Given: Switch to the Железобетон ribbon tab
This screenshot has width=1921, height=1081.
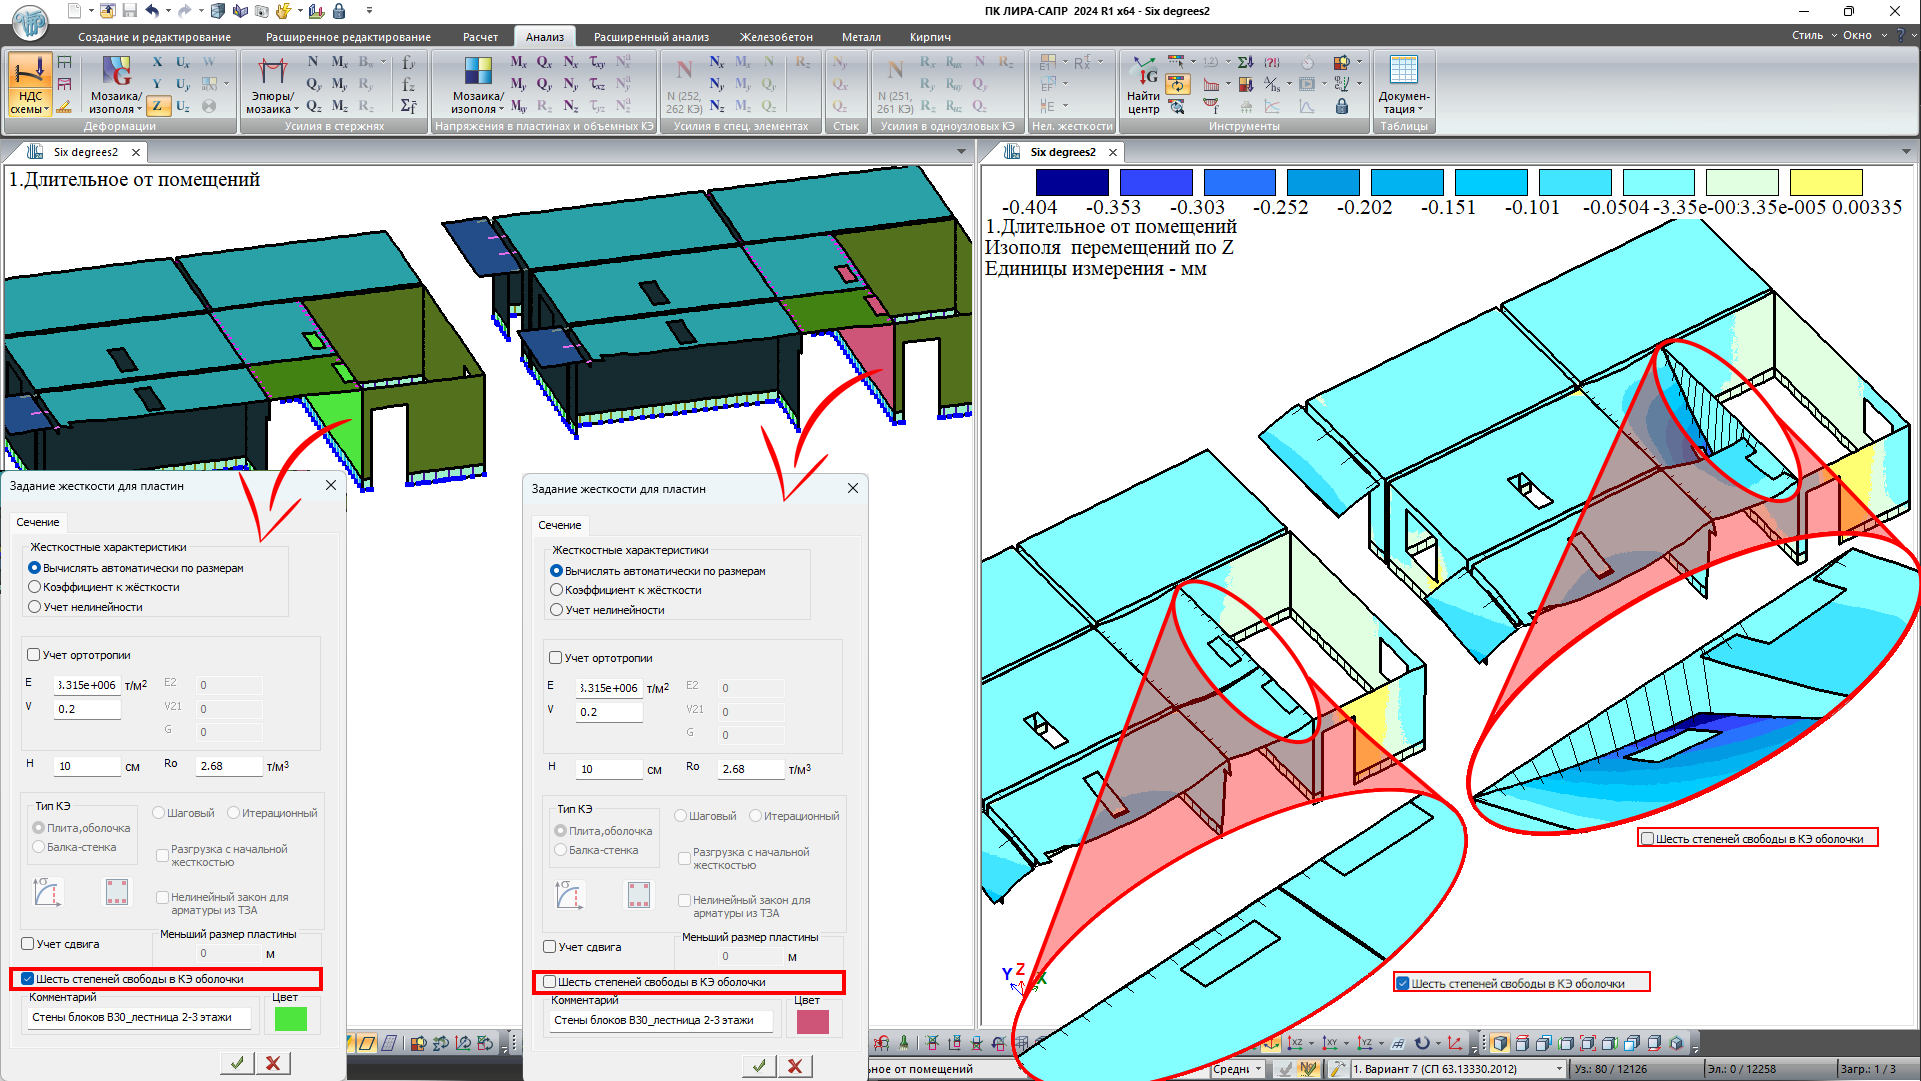Looking at the screenshot, I should [x=776, y=37].
